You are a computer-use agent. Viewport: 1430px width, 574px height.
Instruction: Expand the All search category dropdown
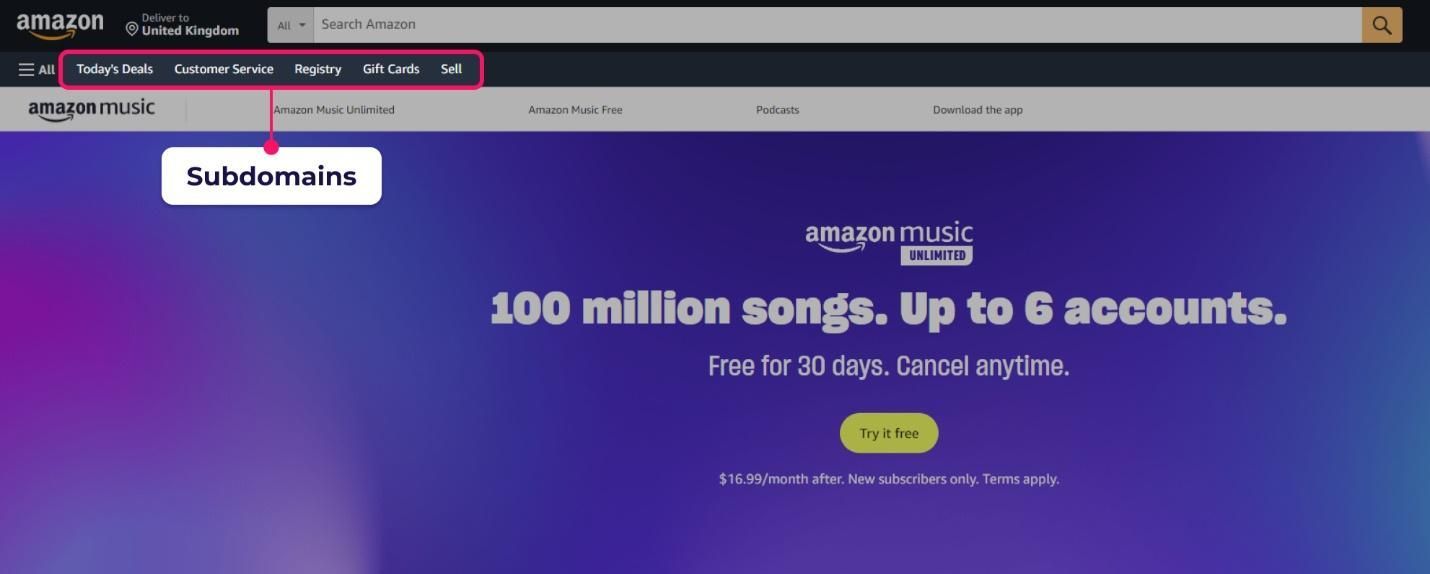coord(291,25)
